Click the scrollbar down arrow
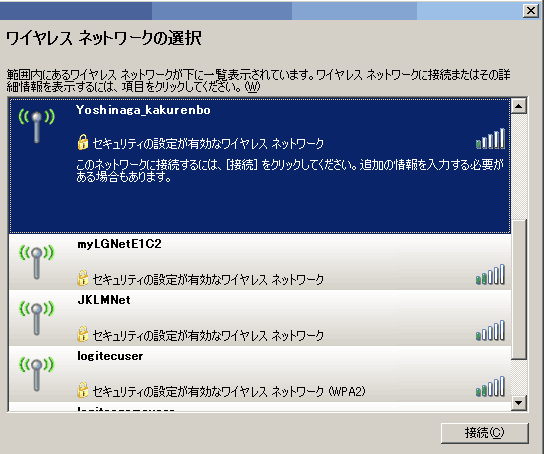The height and width of the screenshot is (454, 544). click(x=519, y=403)
